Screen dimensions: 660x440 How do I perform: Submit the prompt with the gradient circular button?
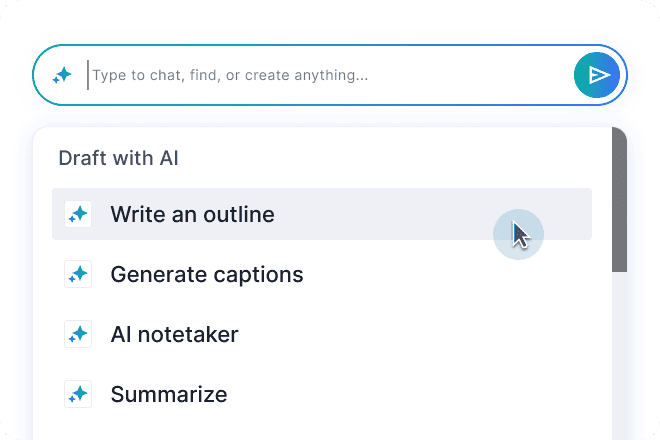pyautogui.click(x=597, y=75)
